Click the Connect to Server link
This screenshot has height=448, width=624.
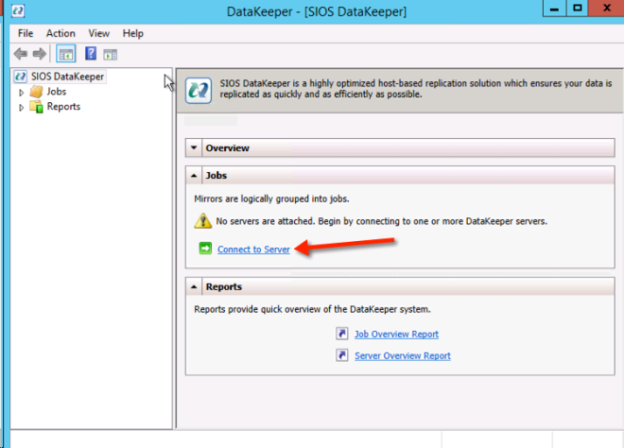tap(254, 249)
